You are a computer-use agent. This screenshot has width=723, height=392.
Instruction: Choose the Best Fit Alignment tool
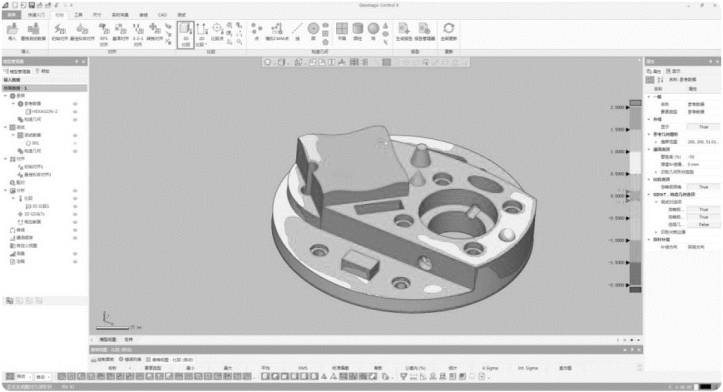tap(82, 32)
